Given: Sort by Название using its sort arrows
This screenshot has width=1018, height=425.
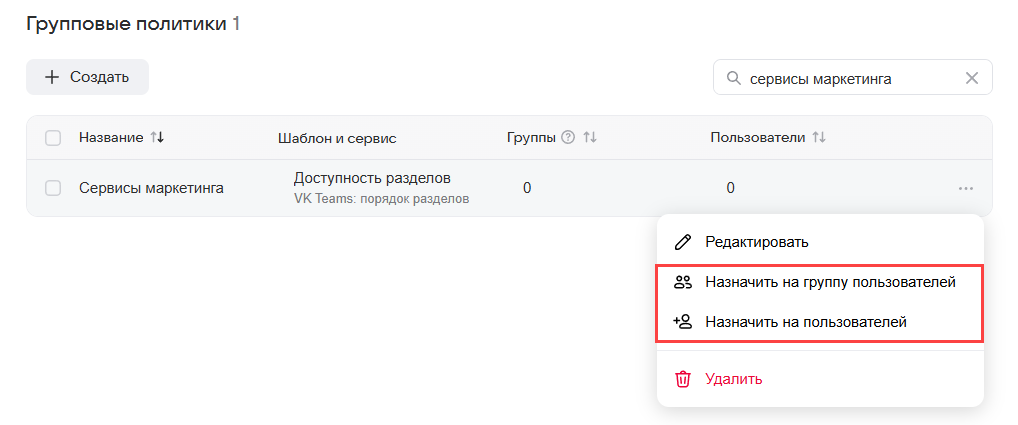Looking at the screenshot, I should click(157, 138).
